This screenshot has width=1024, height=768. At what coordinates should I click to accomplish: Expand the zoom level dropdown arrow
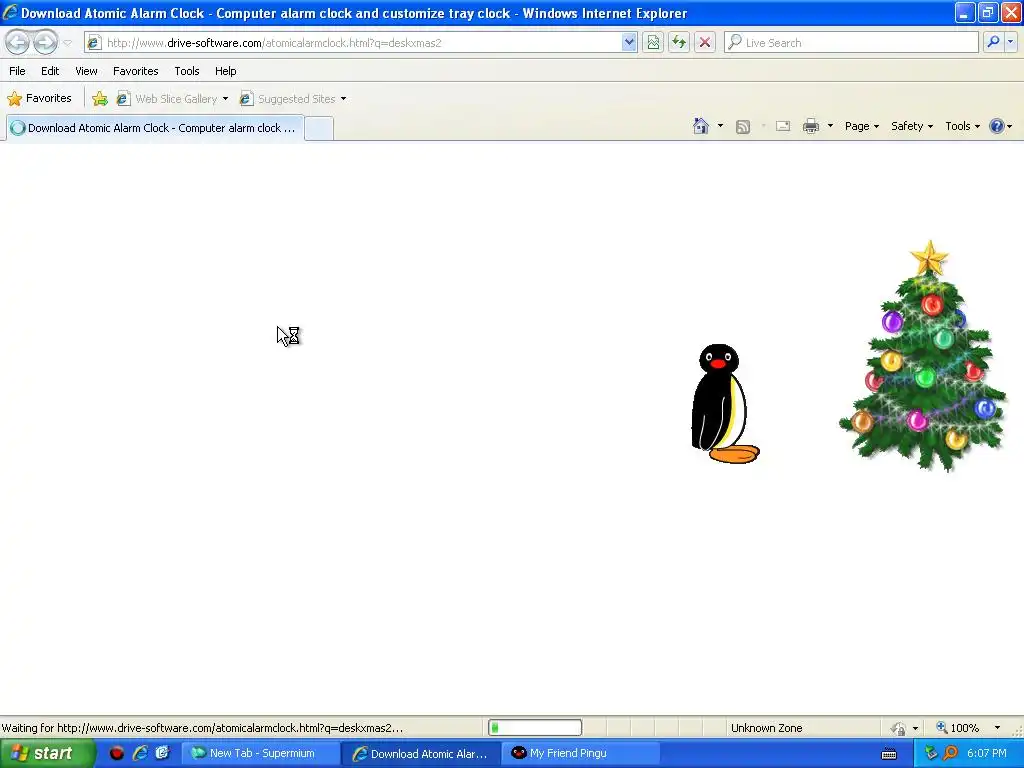(997, 728)
